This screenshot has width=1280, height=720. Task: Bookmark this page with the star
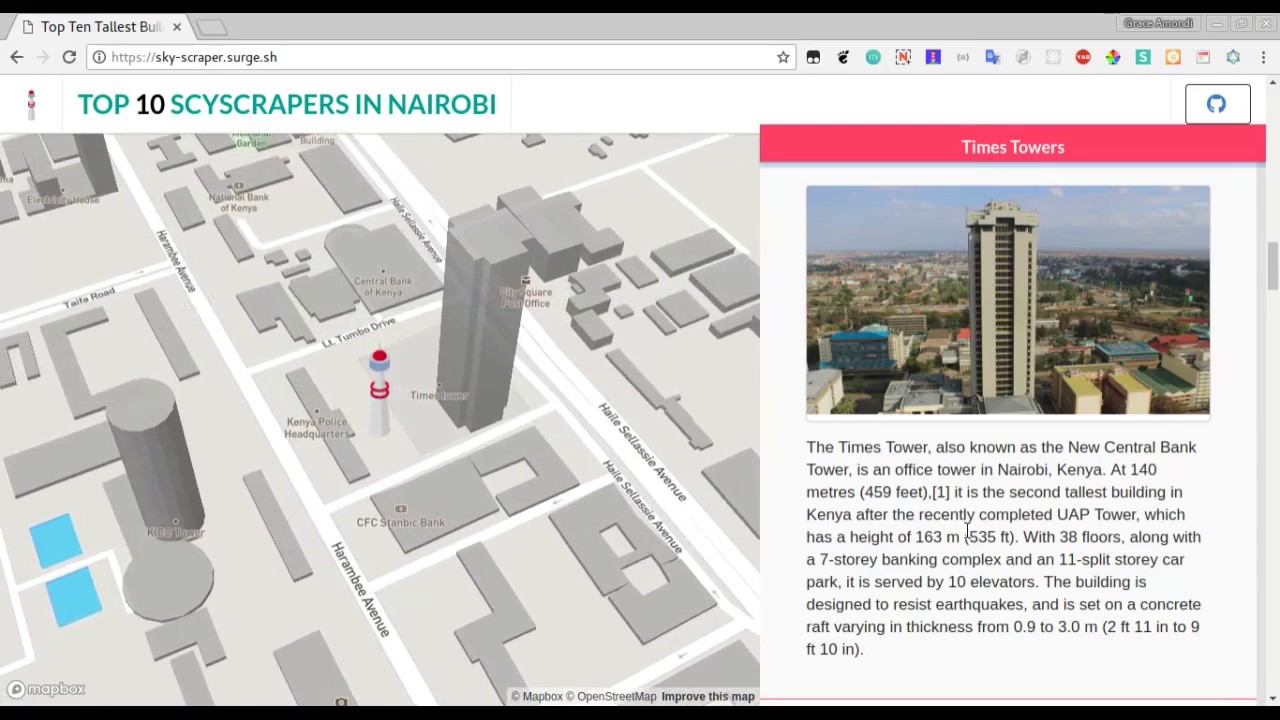[783, 57]
